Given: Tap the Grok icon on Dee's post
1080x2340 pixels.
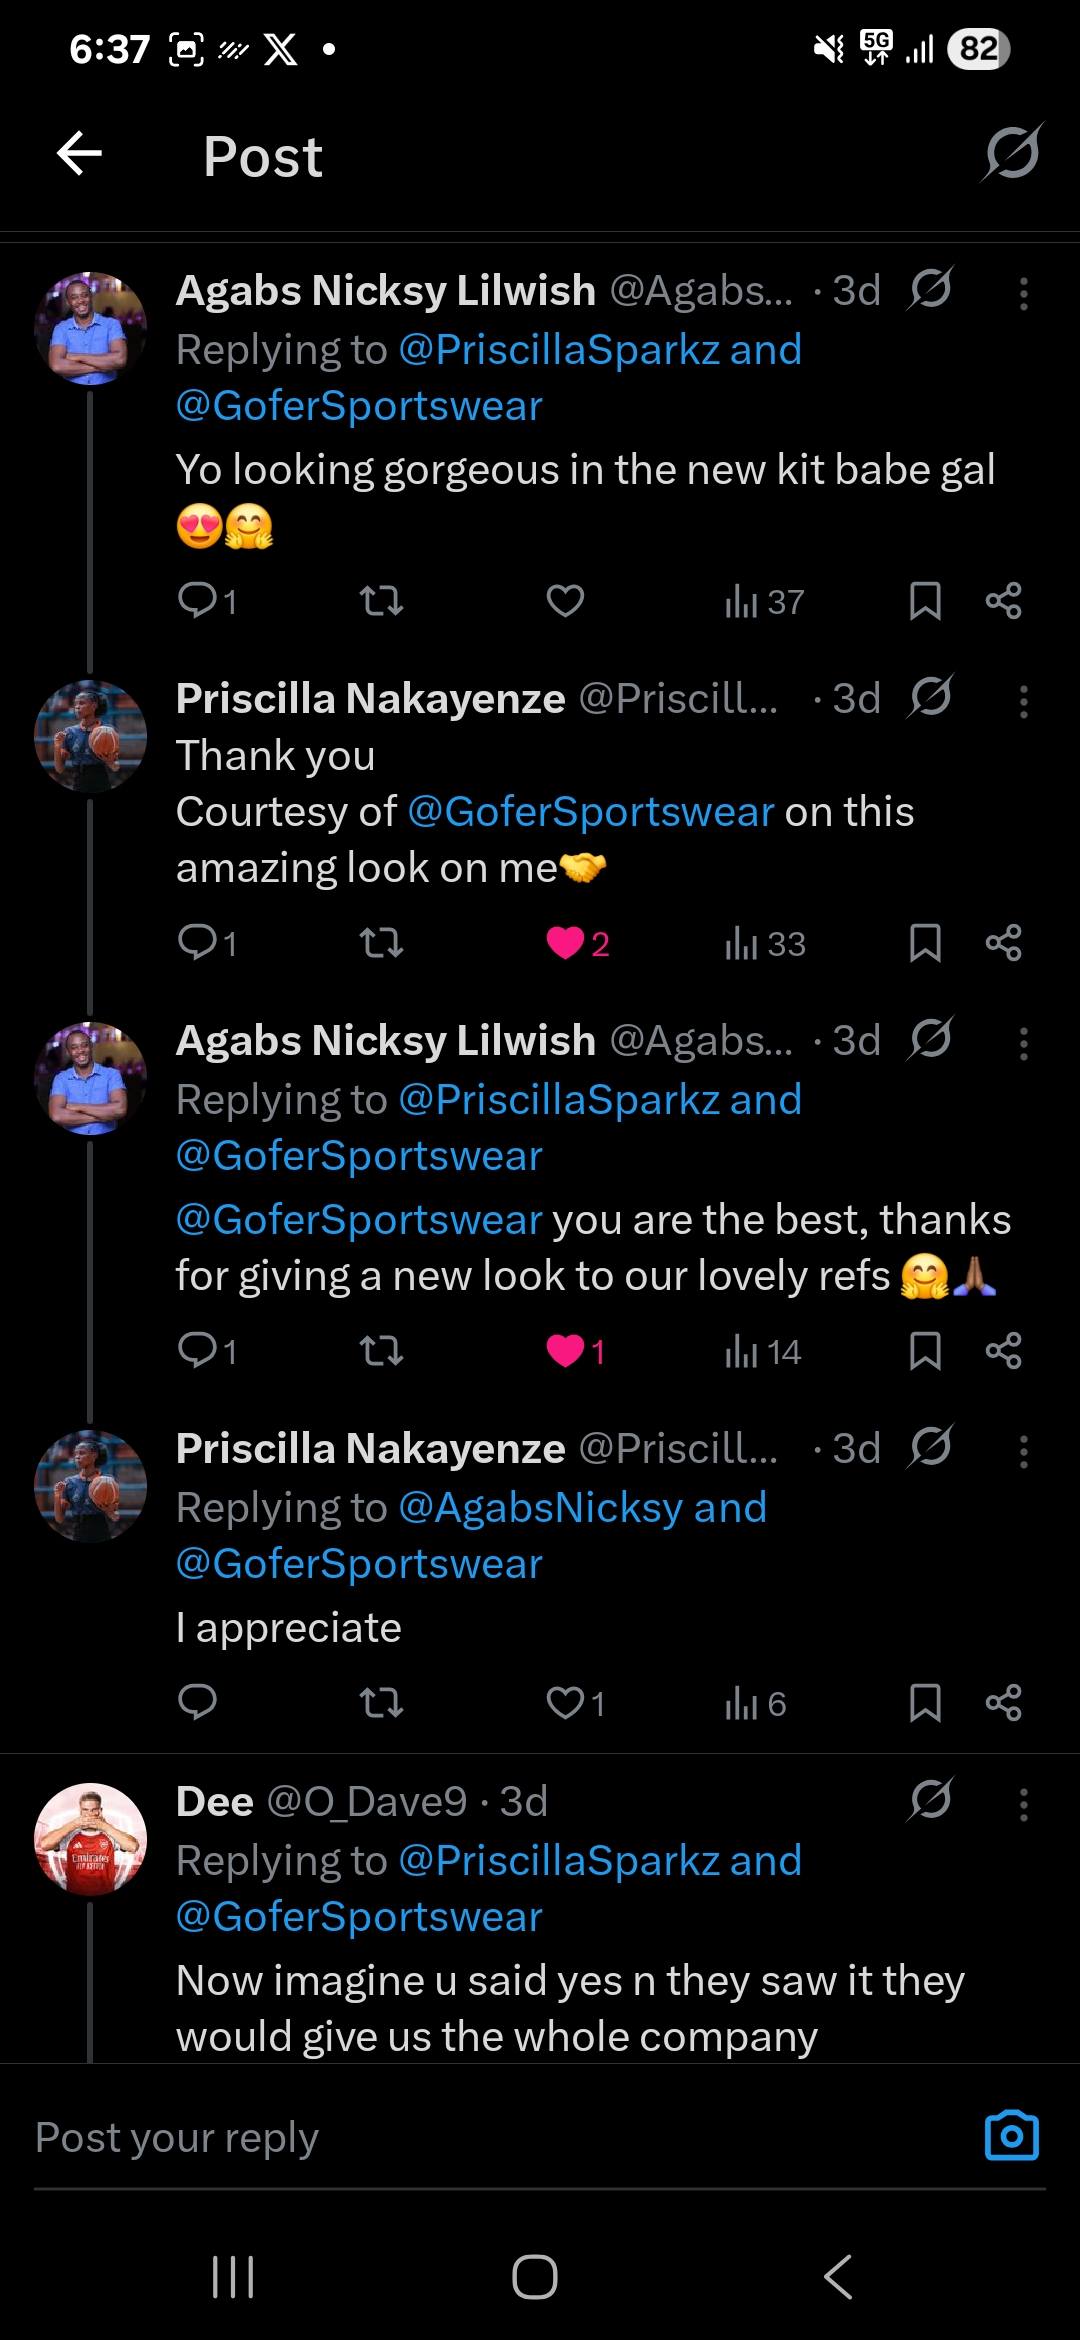Looking at the screenshot, I should 931,1800.
